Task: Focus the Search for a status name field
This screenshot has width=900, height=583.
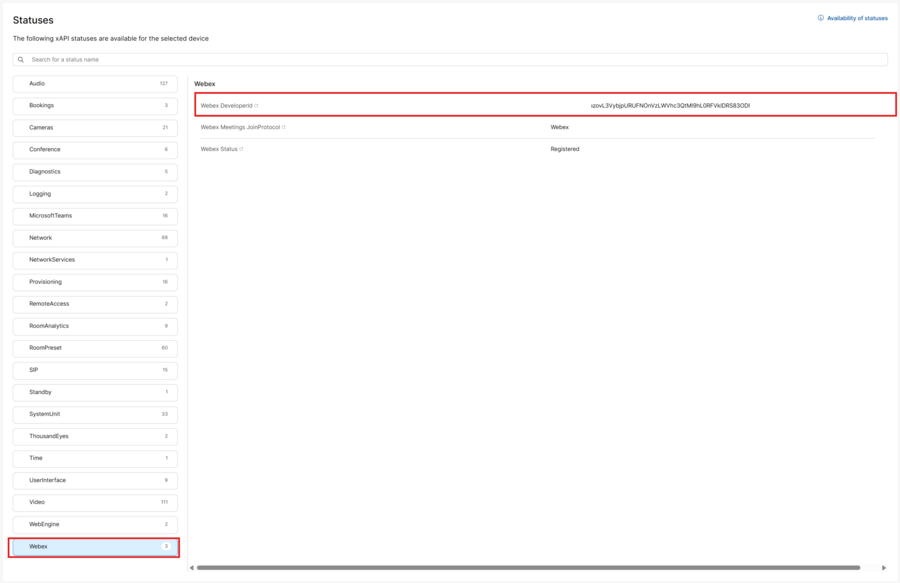Action: (450, 60)
